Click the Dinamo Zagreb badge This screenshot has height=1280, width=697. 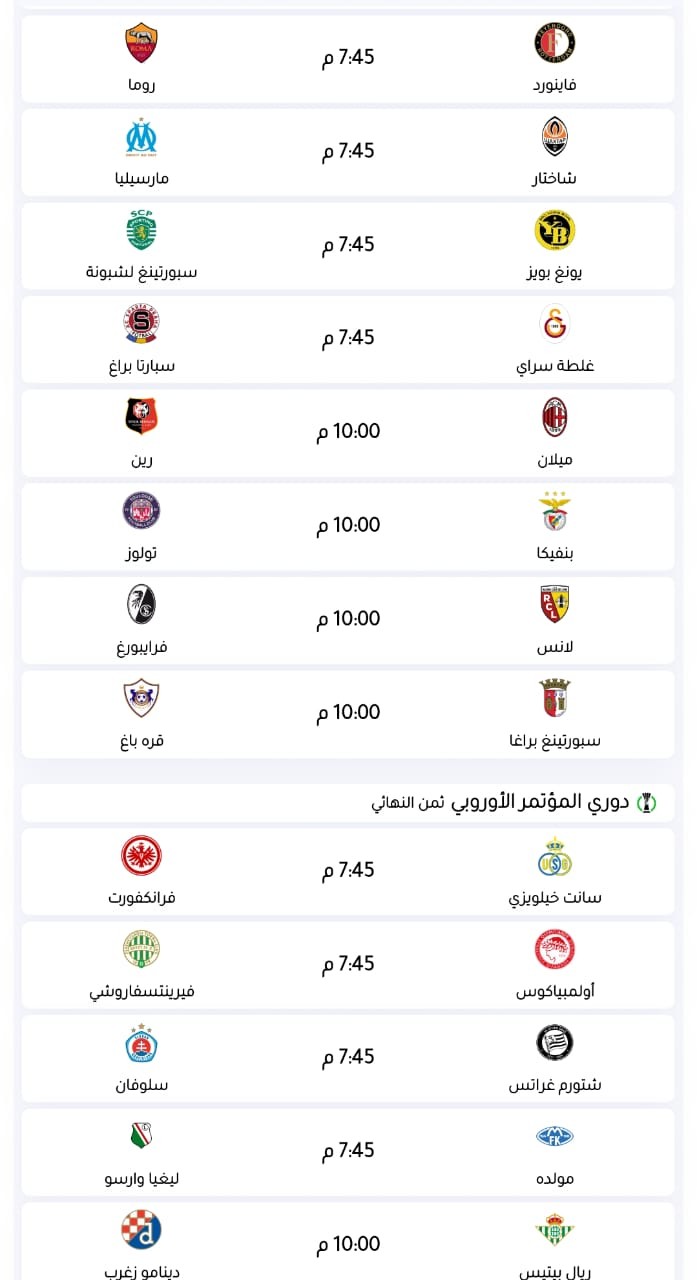click(x=141, y=1230)
